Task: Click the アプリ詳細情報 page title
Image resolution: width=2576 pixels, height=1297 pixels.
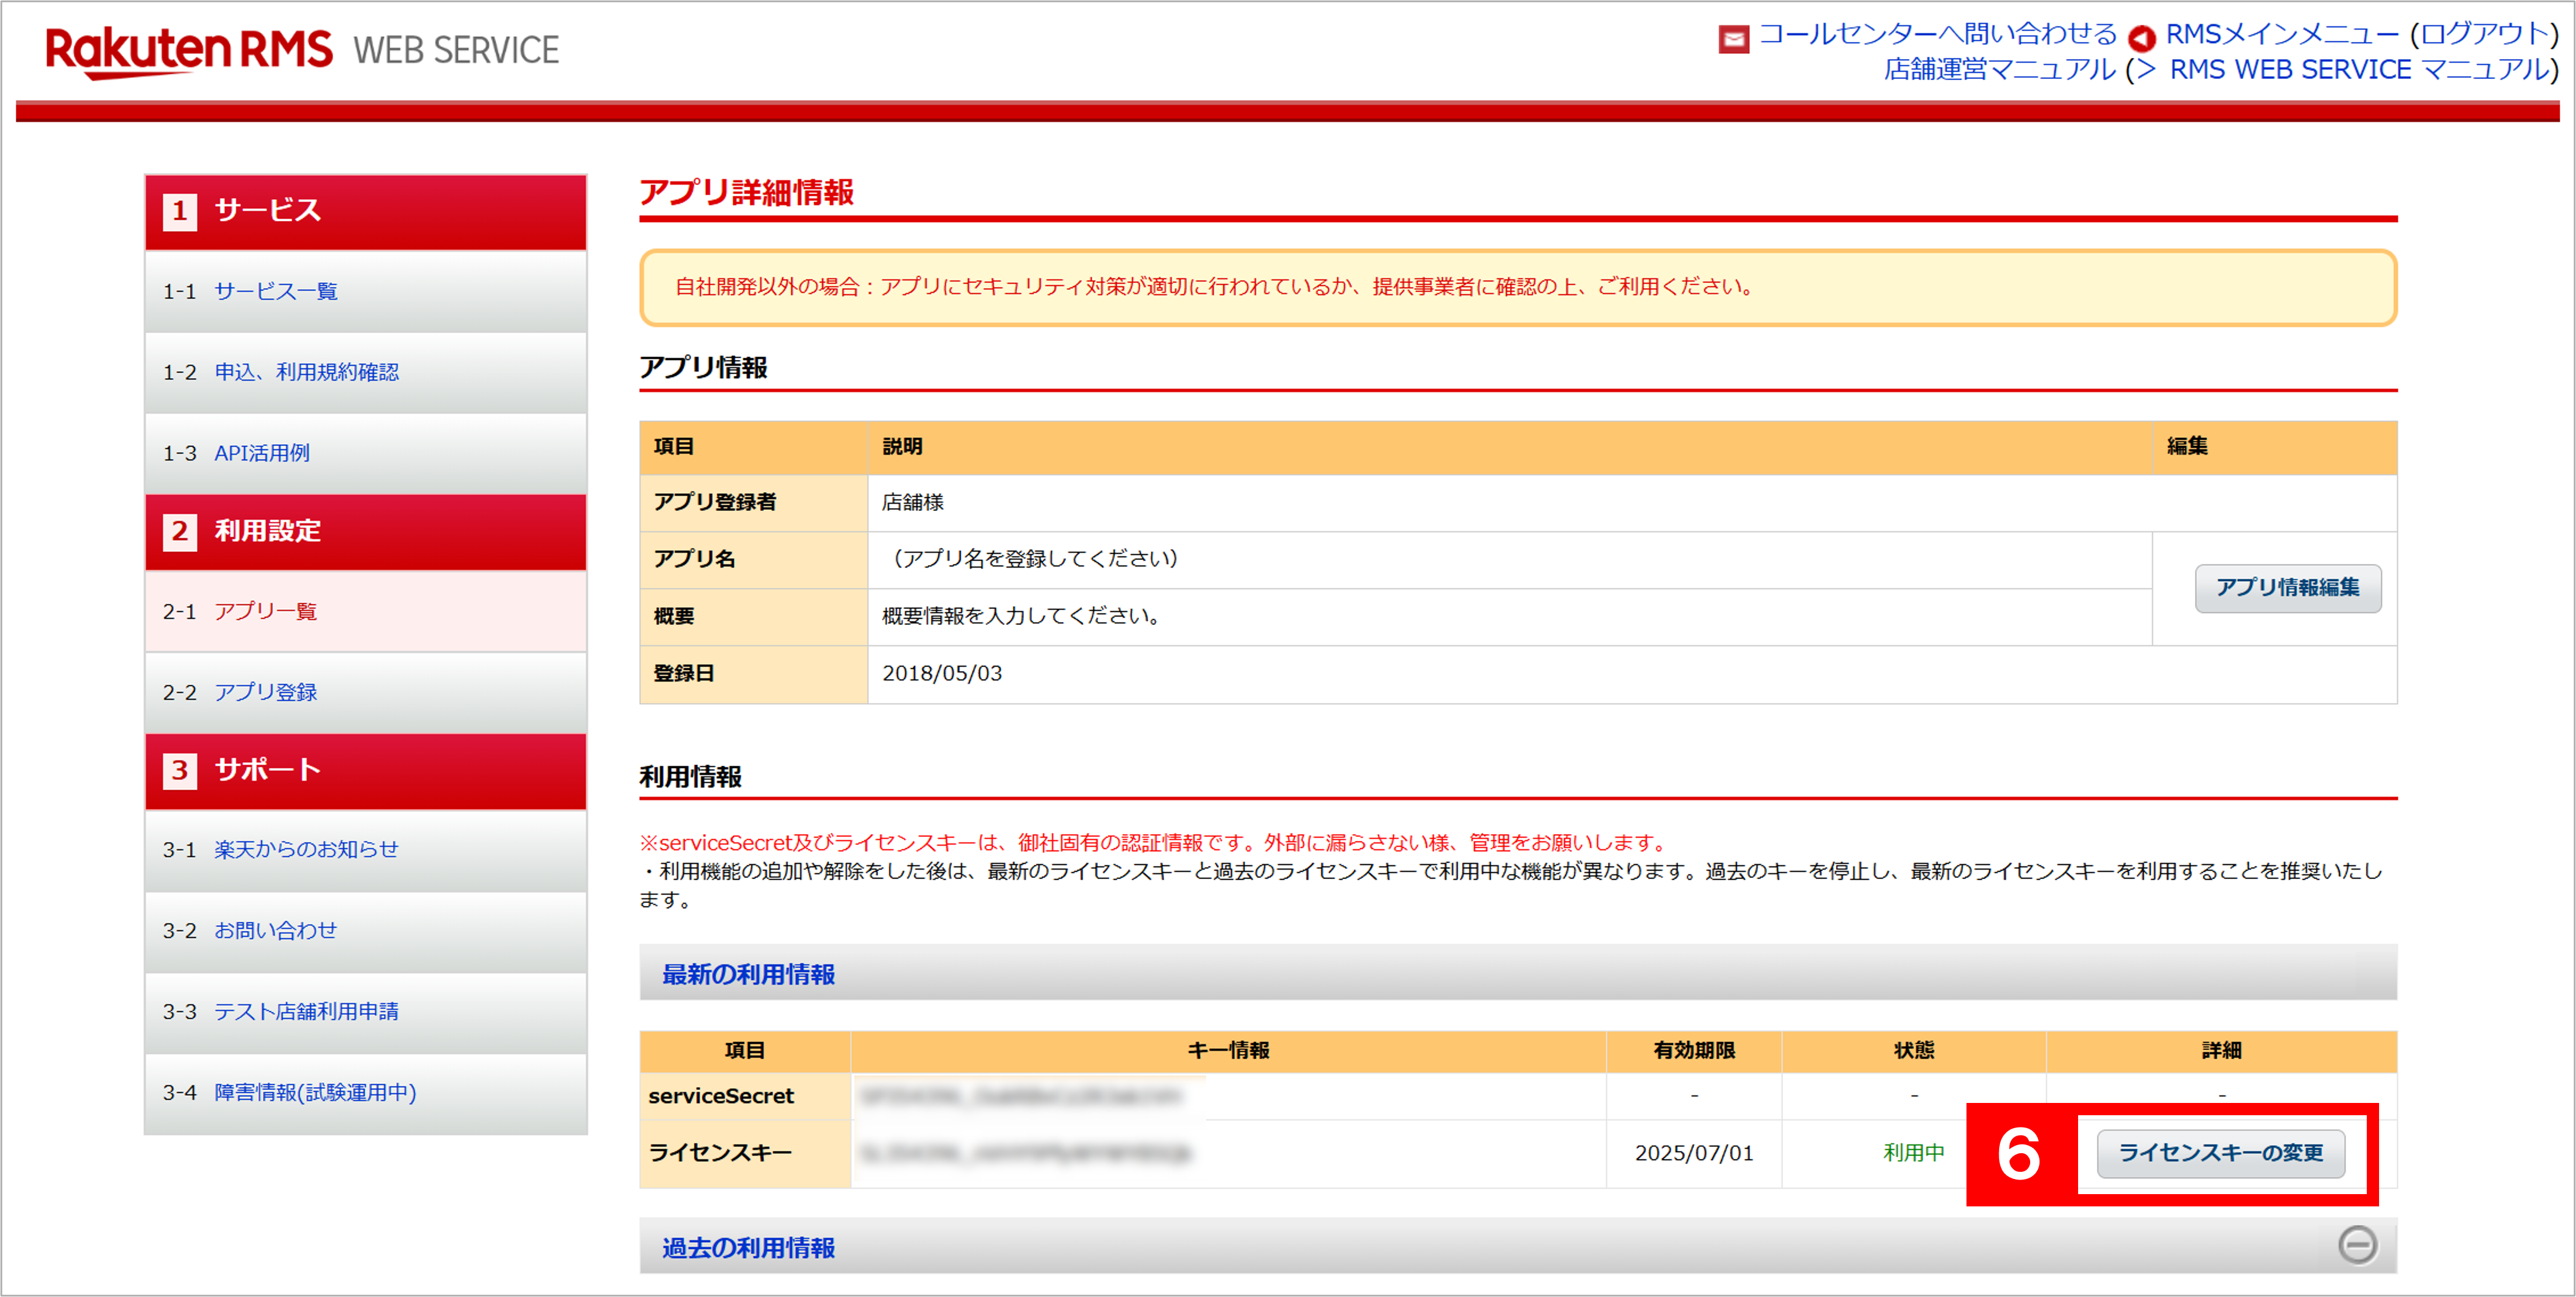Action: coord(746,192)
